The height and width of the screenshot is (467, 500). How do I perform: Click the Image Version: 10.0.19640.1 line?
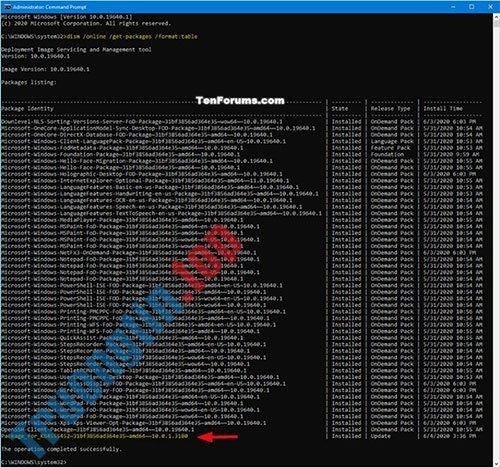coord(45,69)
